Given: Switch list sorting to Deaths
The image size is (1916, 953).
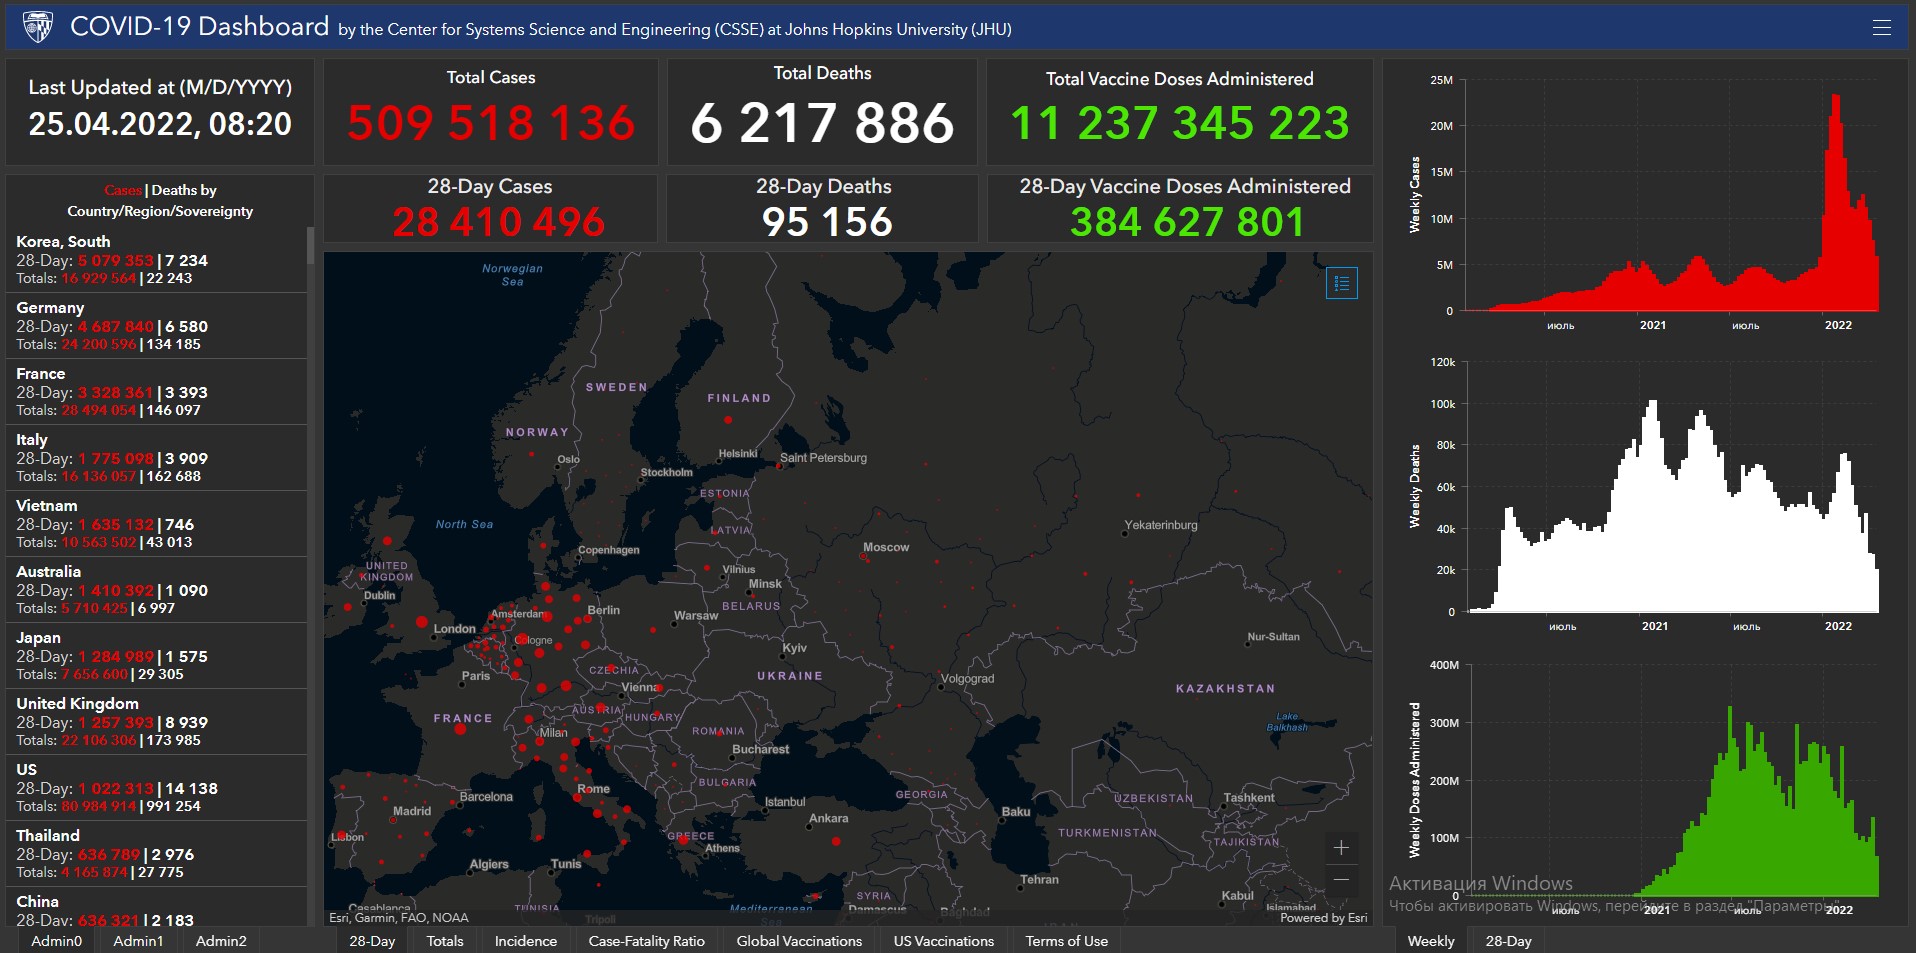Looking at the screenshot, I should click(x=175, y=190).
